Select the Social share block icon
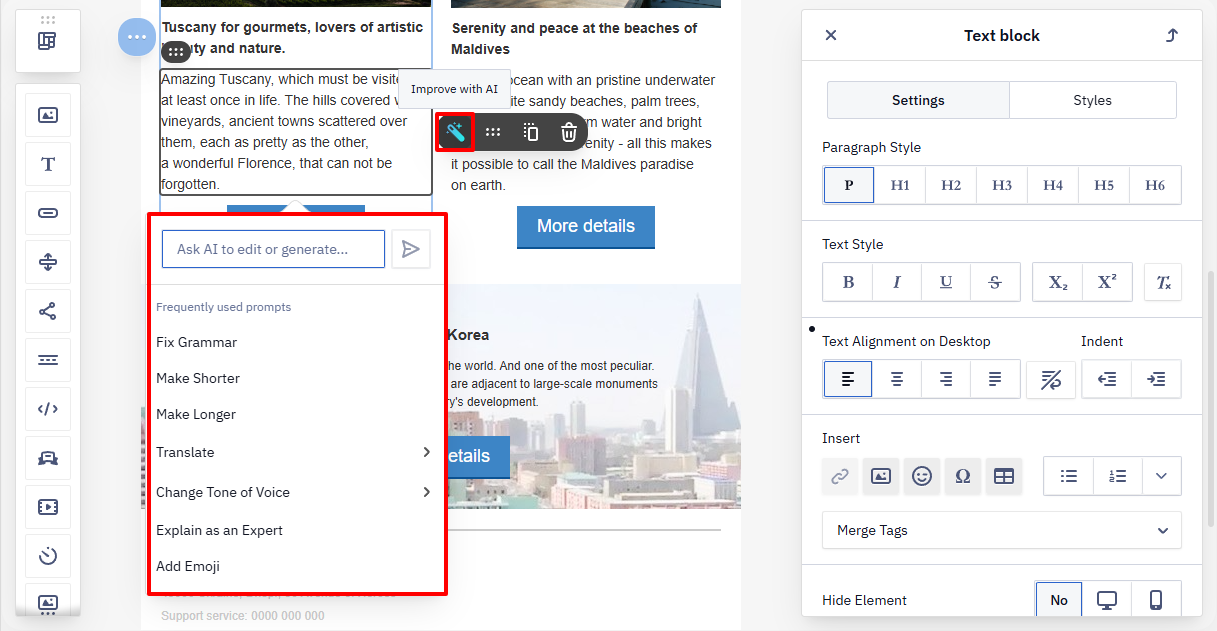The width and height of the screenshot is (1217, 631). point(48,311)
